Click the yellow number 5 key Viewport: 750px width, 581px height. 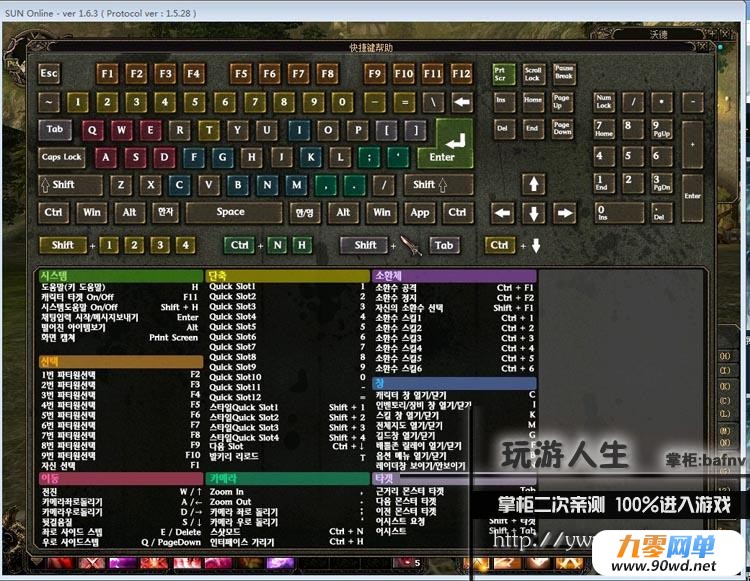point(195,102)
